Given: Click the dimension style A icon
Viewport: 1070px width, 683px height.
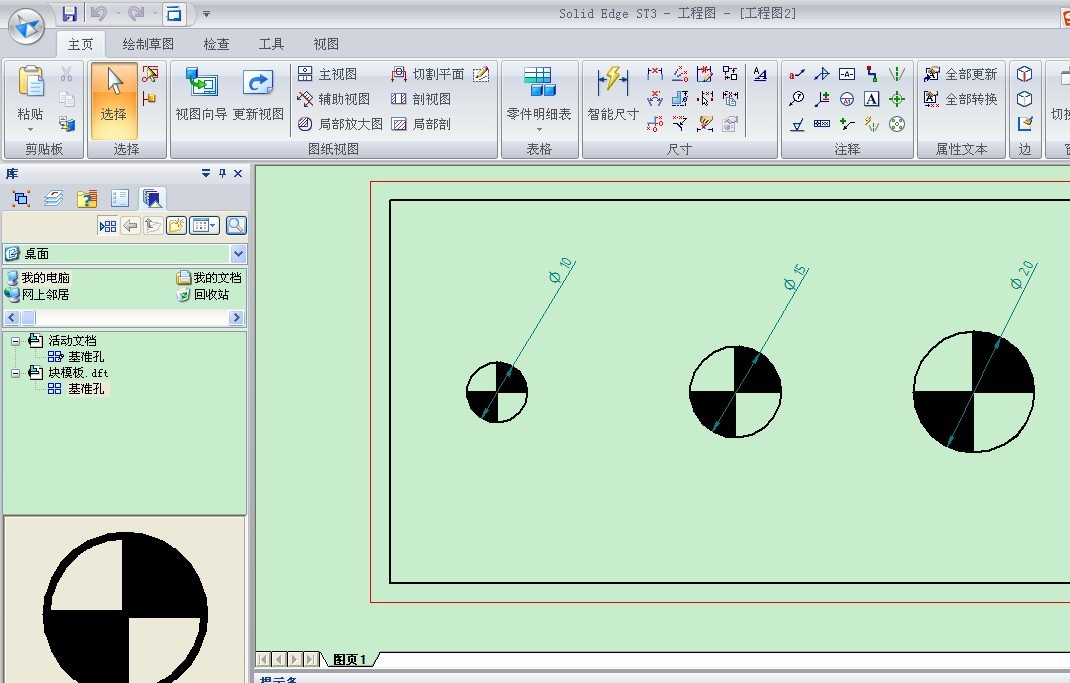Looking at the screenshot, I should point(760,74).
